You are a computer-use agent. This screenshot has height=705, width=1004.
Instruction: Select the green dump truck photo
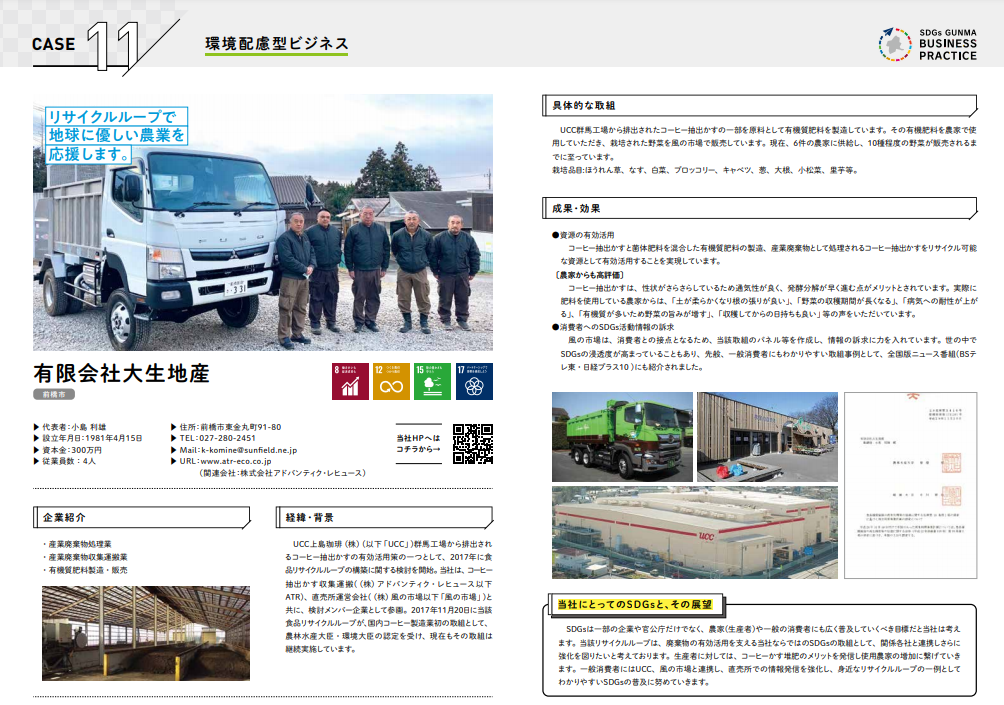click(x=622, y=437)
